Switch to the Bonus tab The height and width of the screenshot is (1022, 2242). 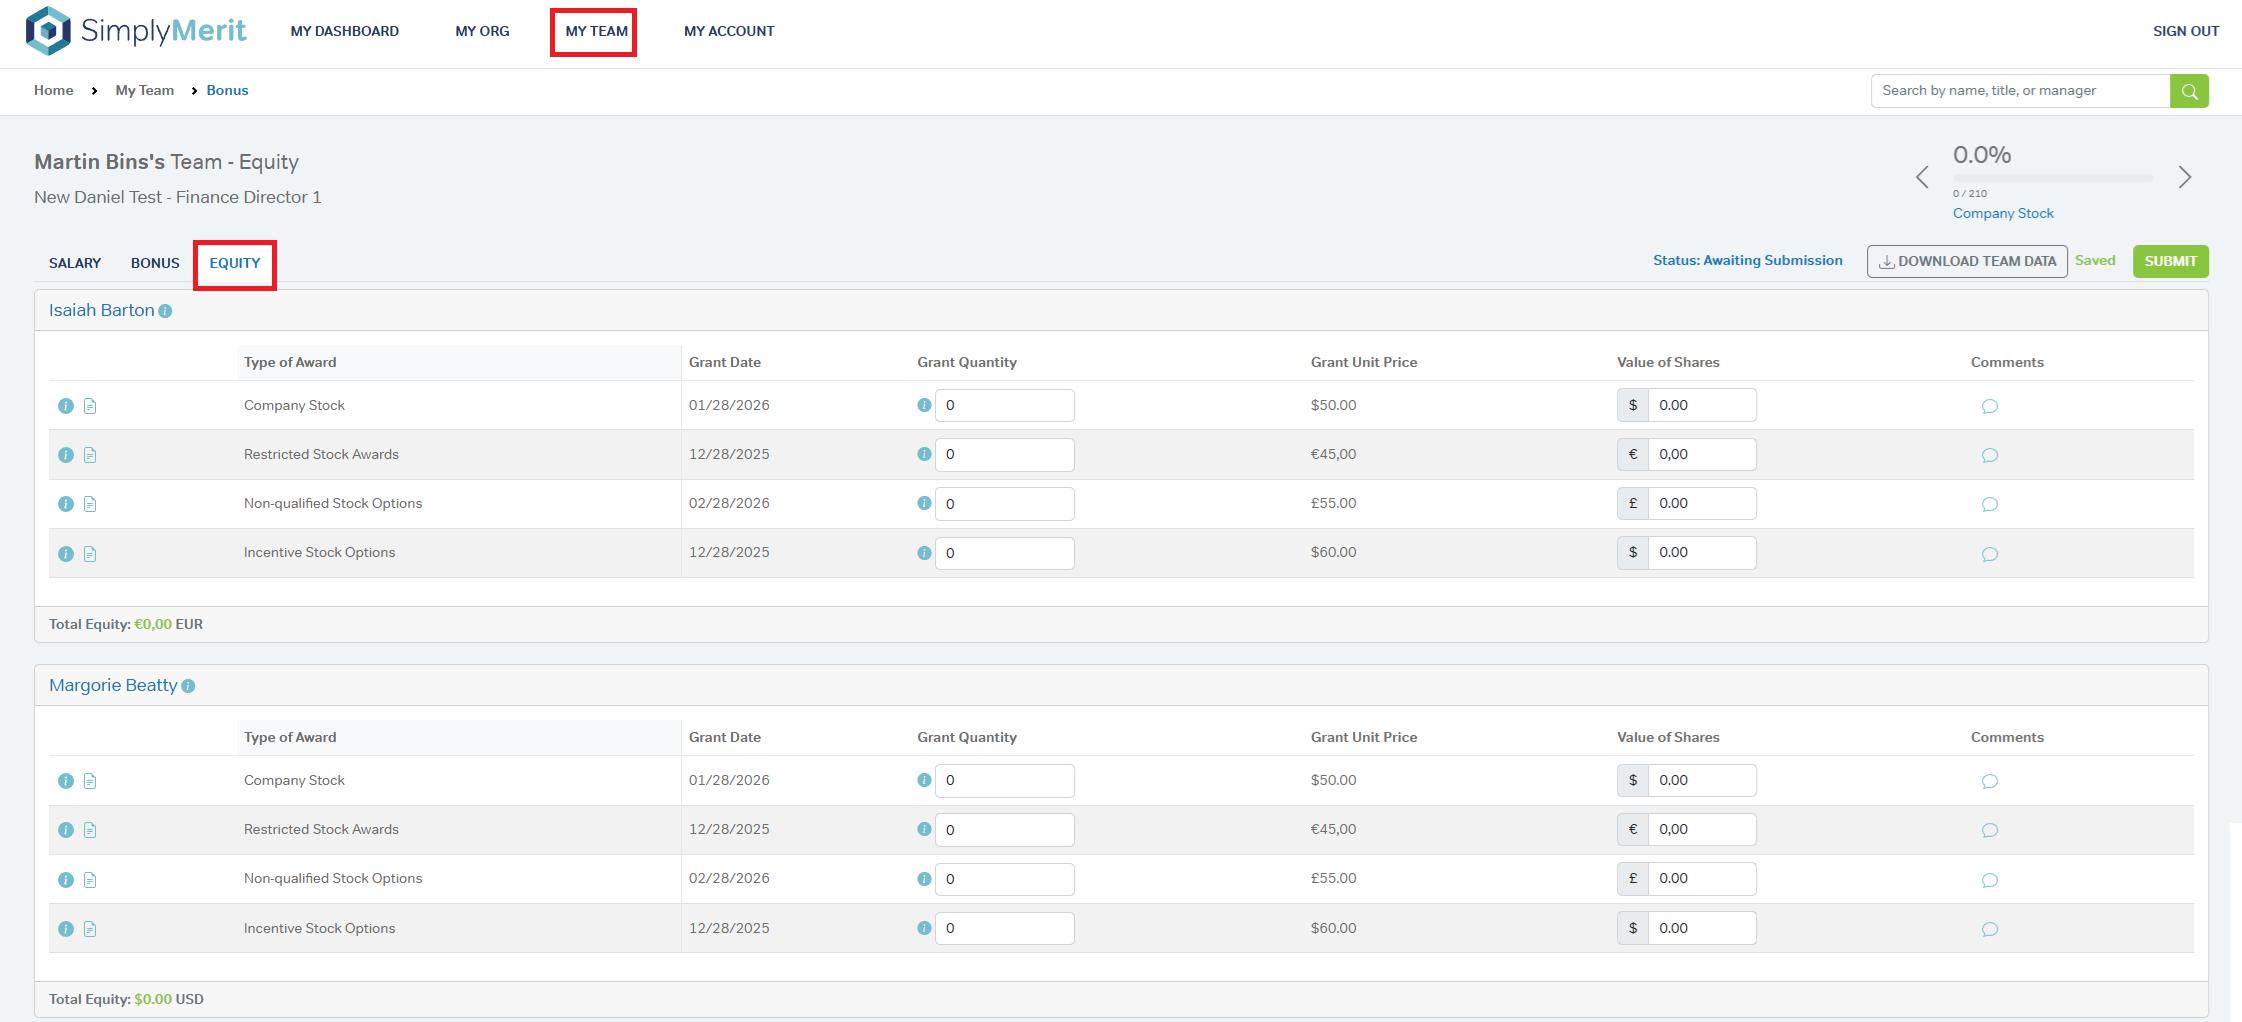155,263
